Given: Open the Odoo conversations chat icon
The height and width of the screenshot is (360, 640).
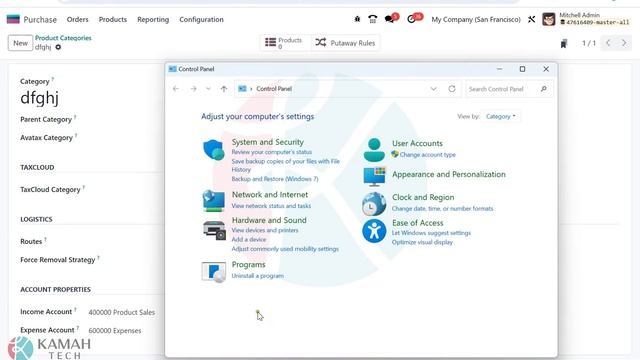Looking at the screenshot, I should pyautogui.click(x=389, y=19).
